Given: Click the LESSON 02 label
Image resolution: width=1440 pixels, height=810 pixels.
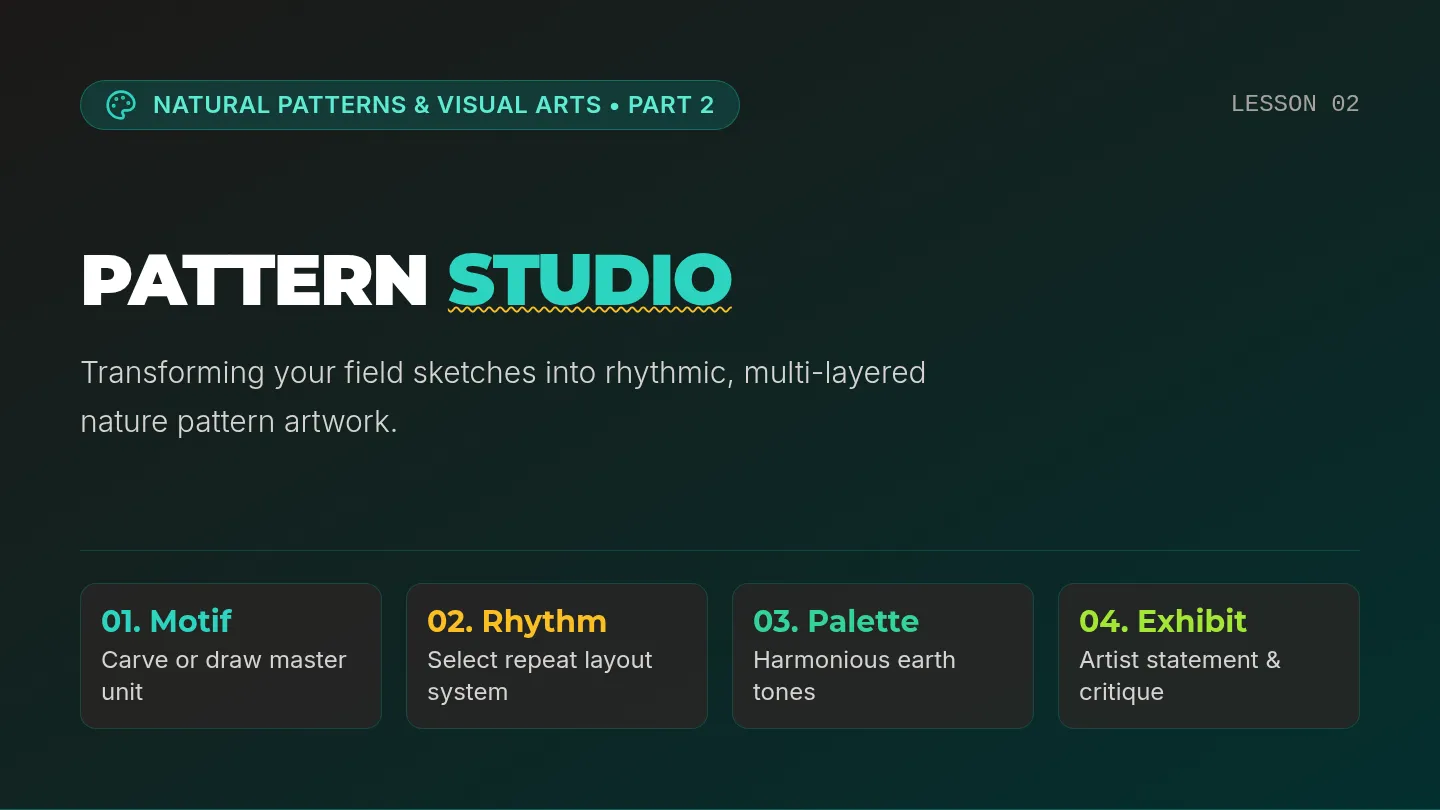Looking at the screenshot, I should [x=1295, y=104].
